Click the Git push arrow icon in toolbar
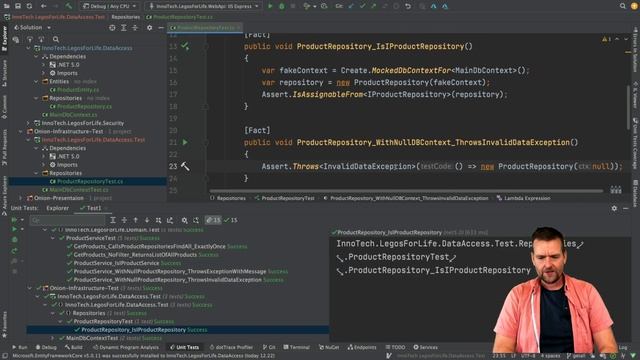The width and height of the screenshot is (640, 360). 373,6
